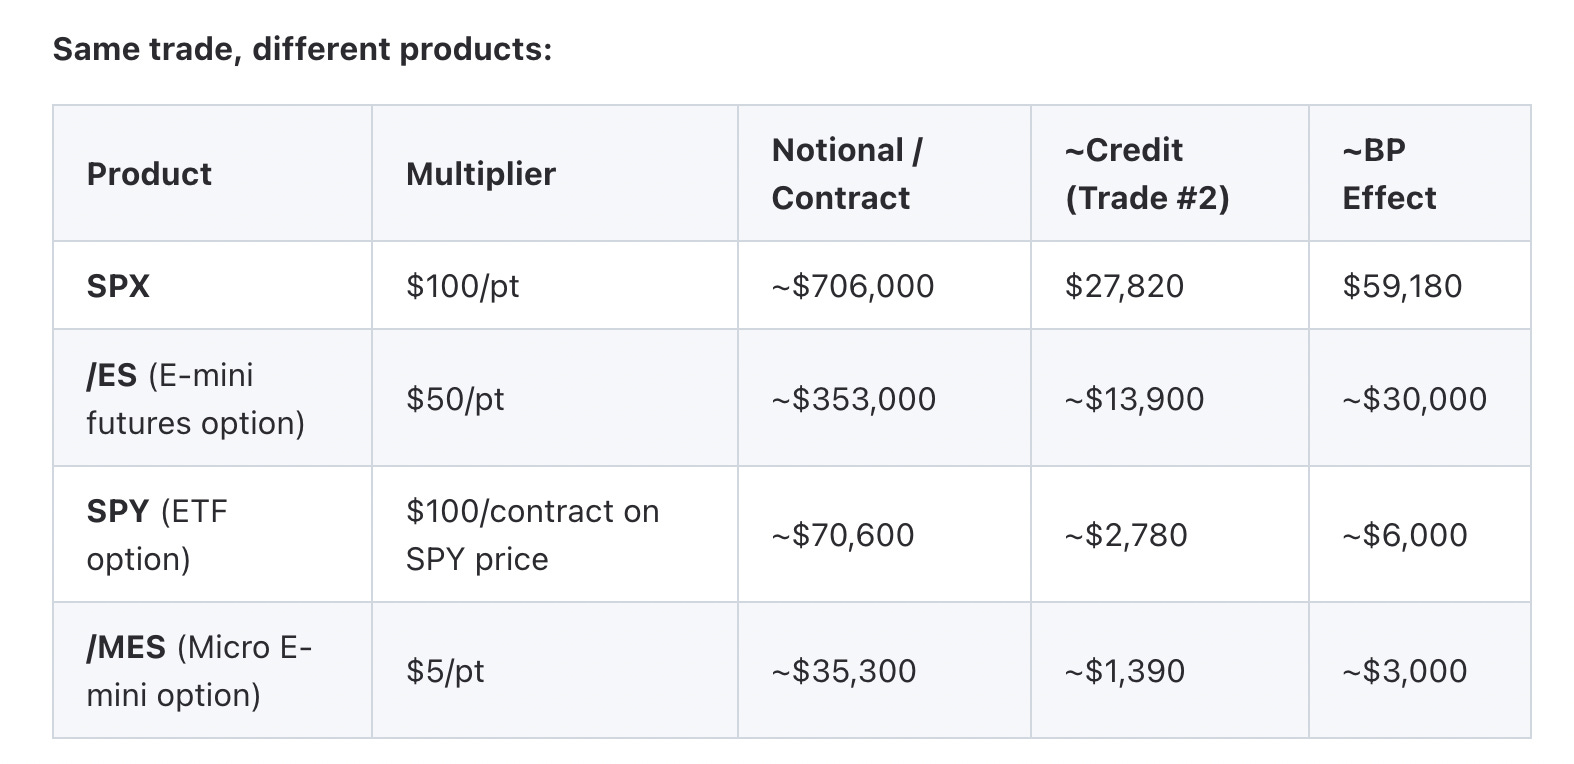Click the $100/pt multiplier cell
Screen dimensions: 1574x764
coord(462,286)
